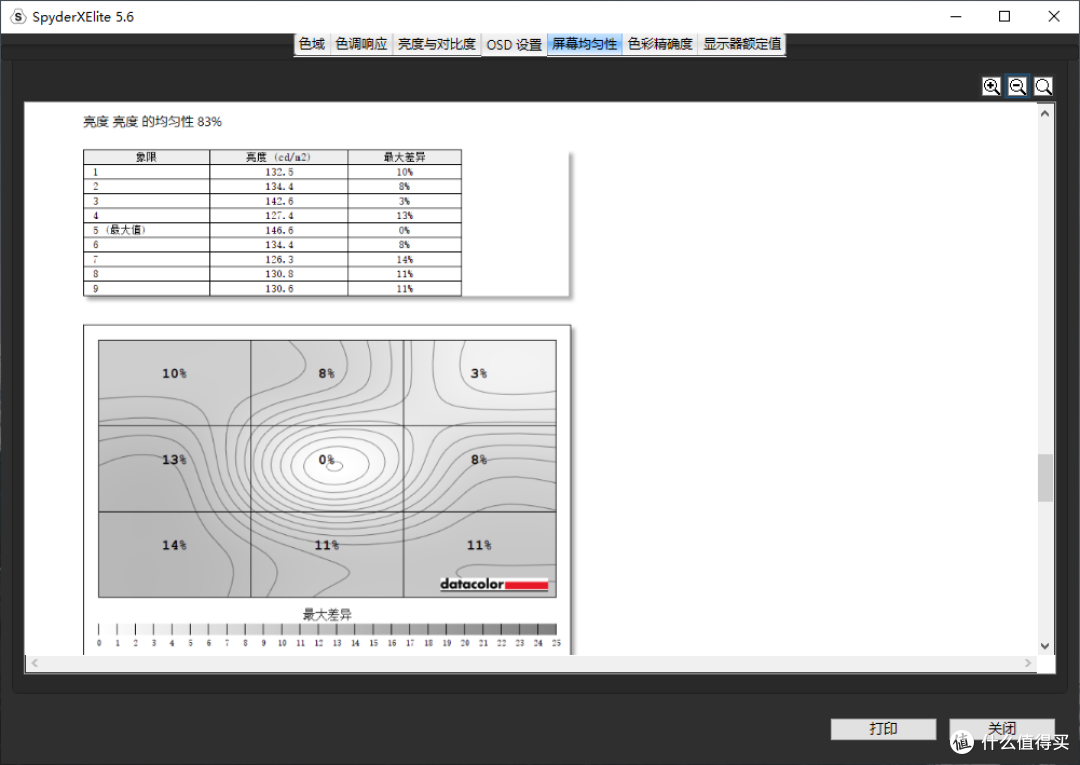Minimize the SpyderXElite window
This screenshot has height=765, width=1080.
point(955,17)
